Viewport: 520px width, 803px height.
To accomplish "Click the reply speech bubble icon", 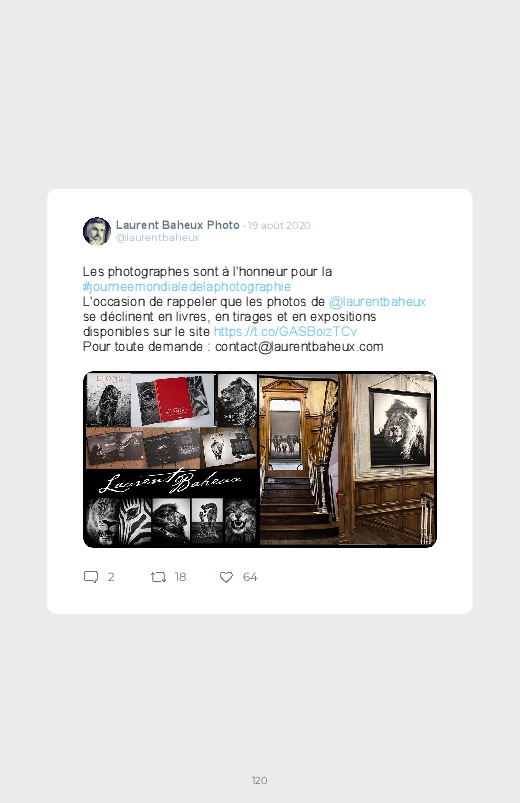I will [91, 577].
